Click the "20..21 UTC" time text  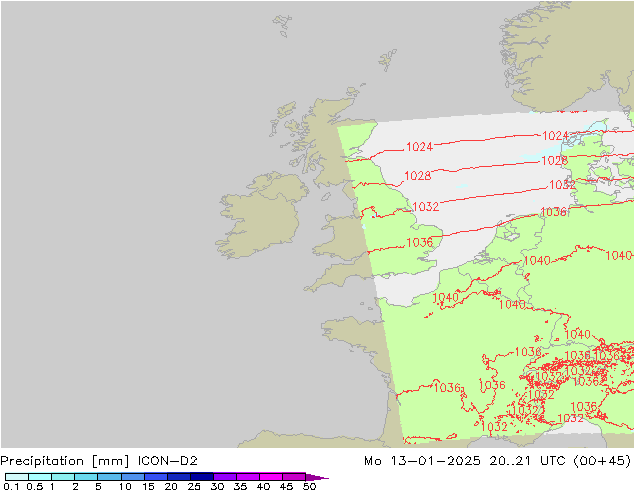point(527,460)
